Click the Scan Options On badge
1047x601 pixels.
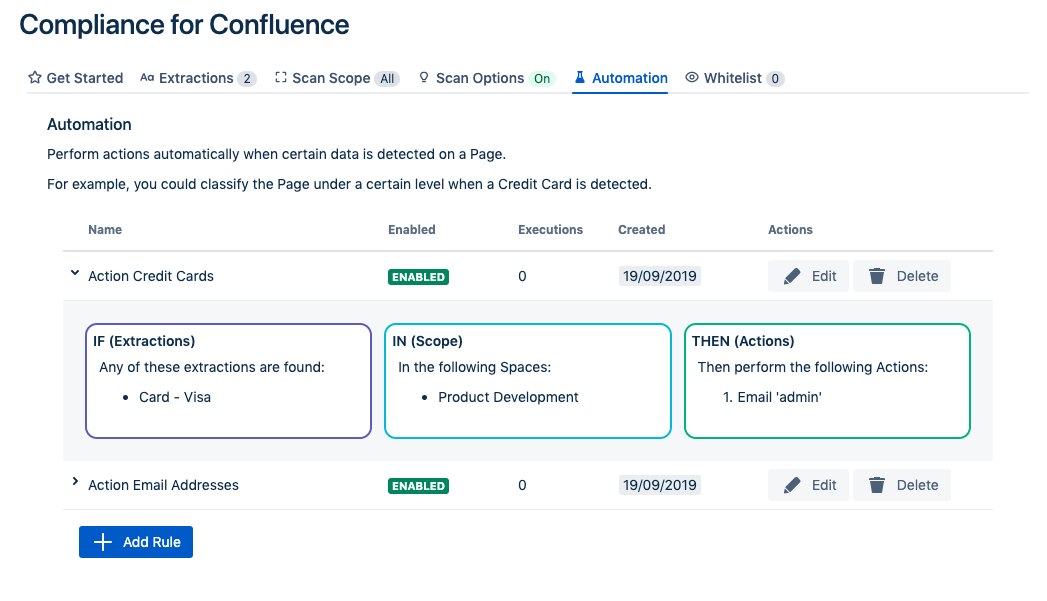[541, 78]
